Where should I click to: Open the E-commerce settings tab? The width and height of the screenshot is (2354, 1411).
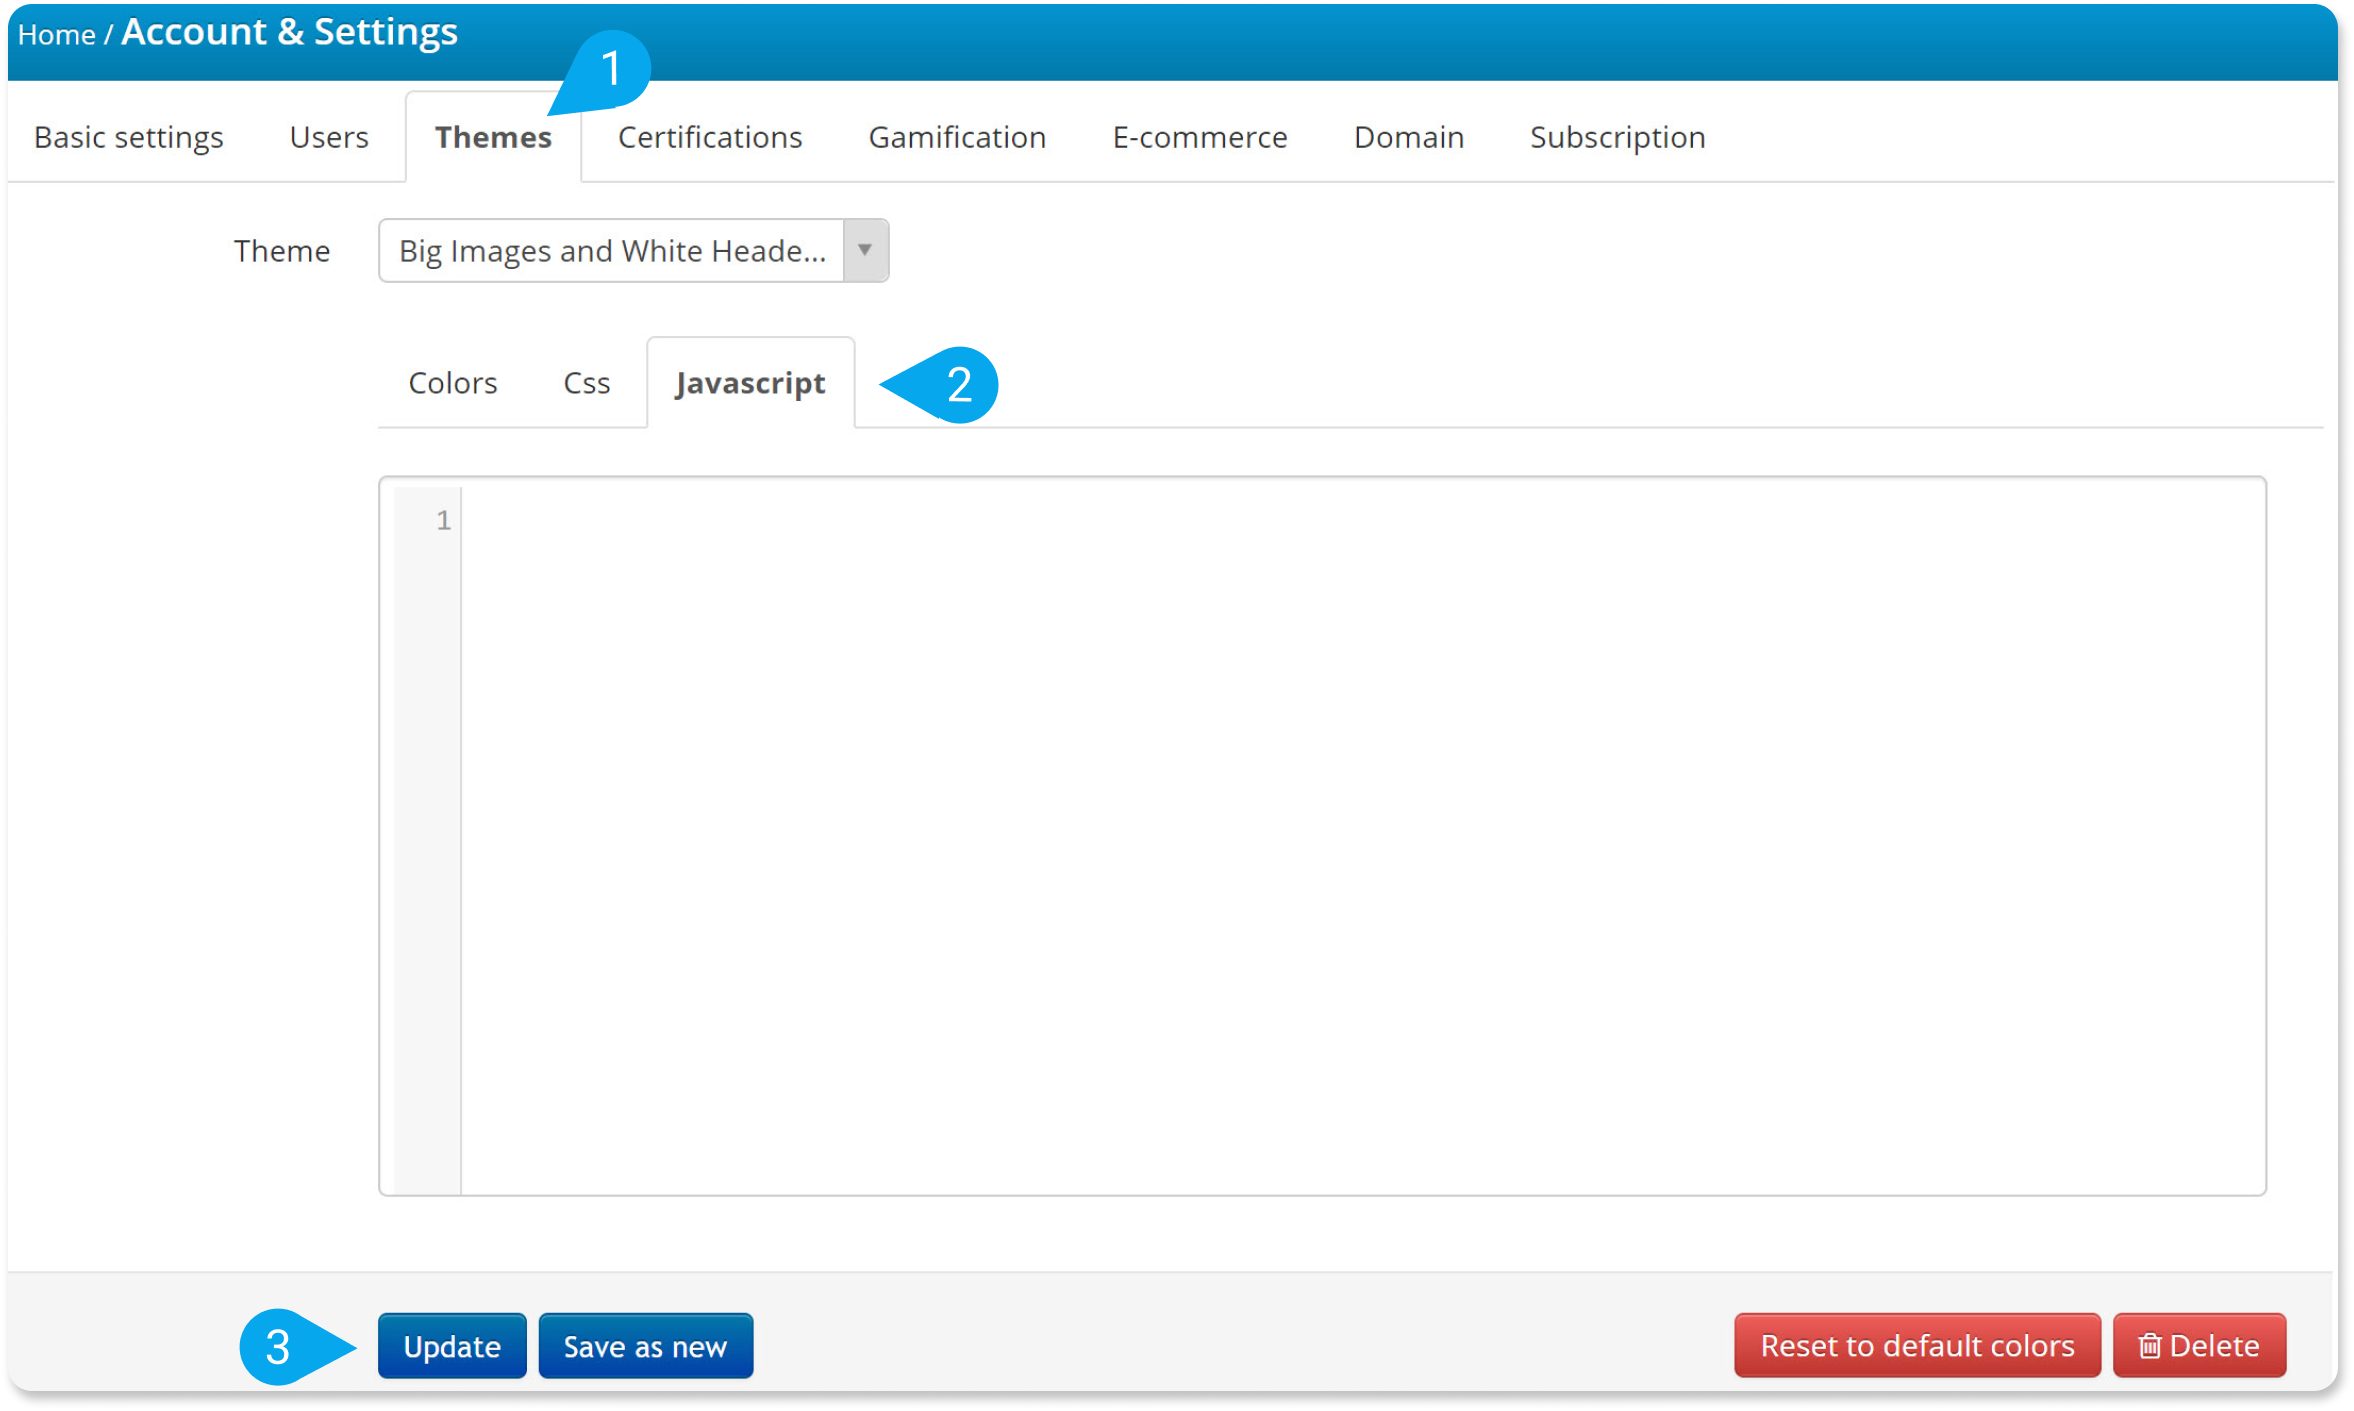[x=1199, y=137]
